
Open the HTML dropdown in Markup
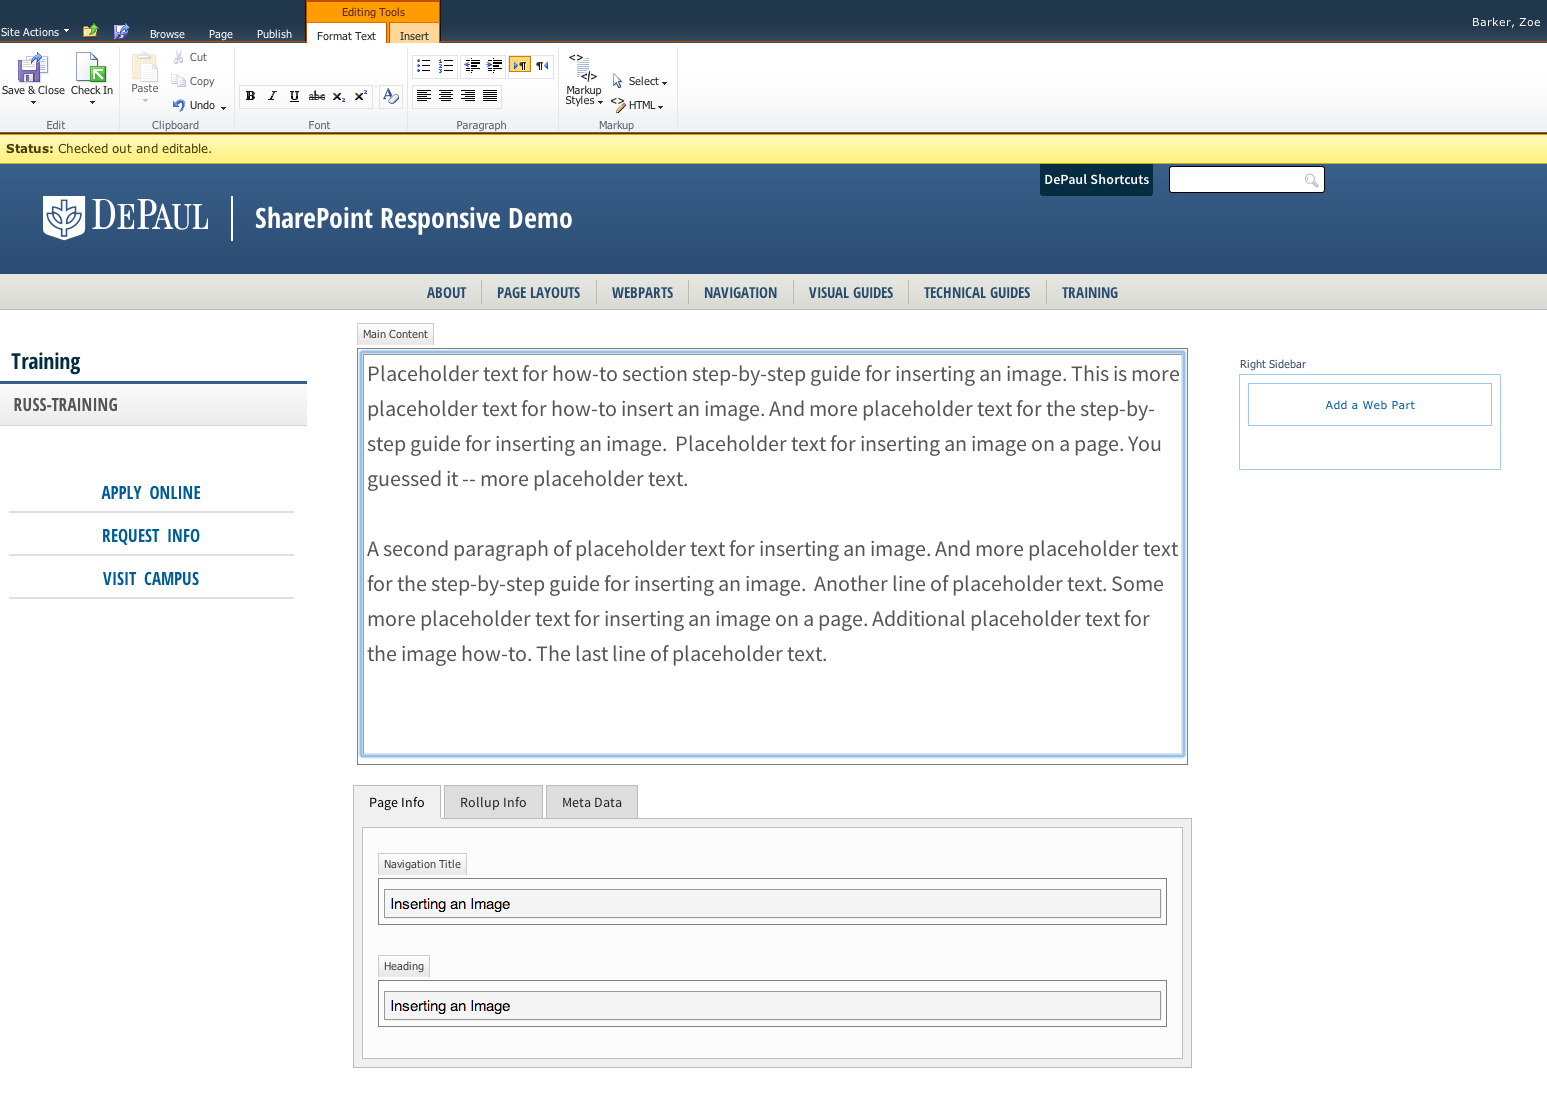pyautogui.click(x=638, y=105)
